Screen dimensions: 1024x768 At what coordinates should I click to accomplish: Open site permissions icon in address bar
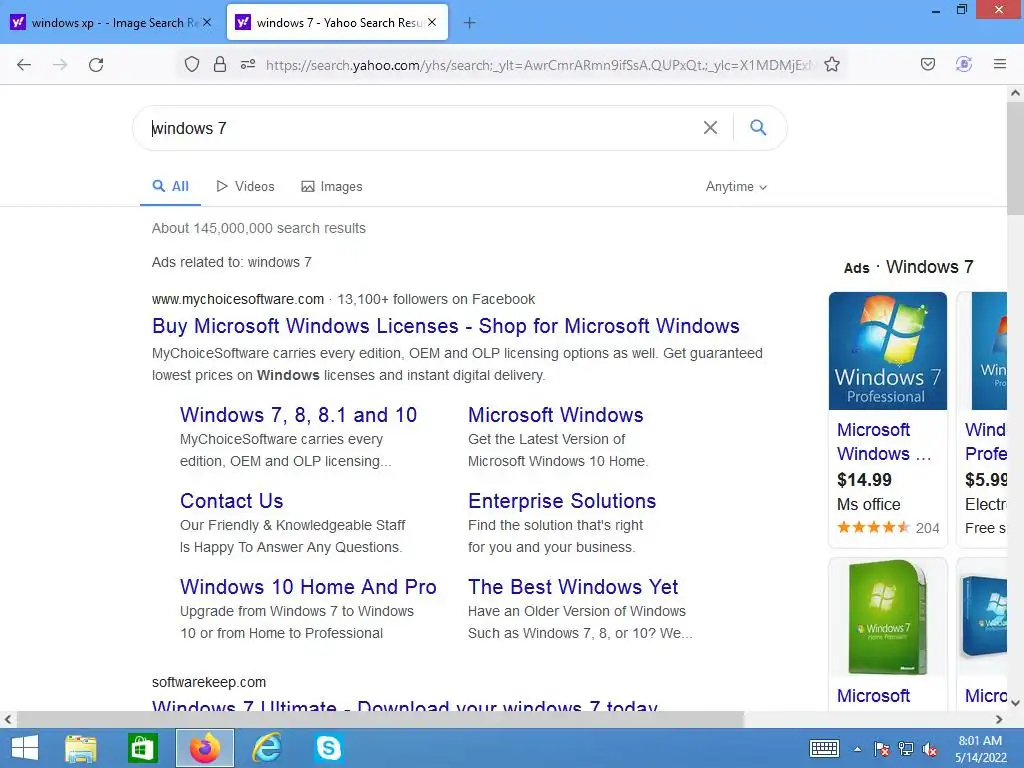point(248,64)
